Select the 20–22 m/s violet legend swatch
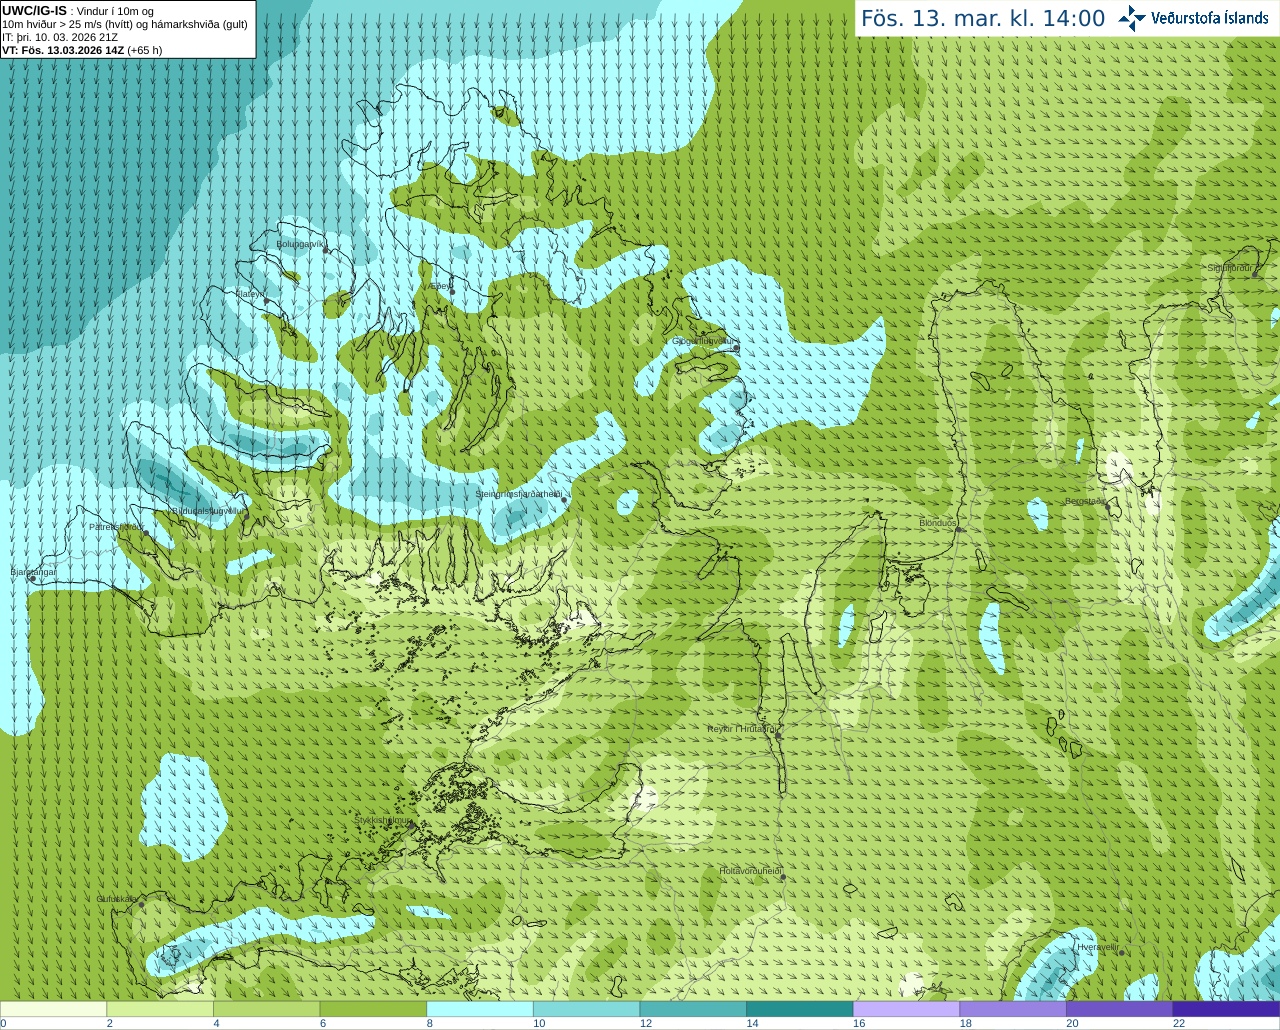 point(1120,1009)
